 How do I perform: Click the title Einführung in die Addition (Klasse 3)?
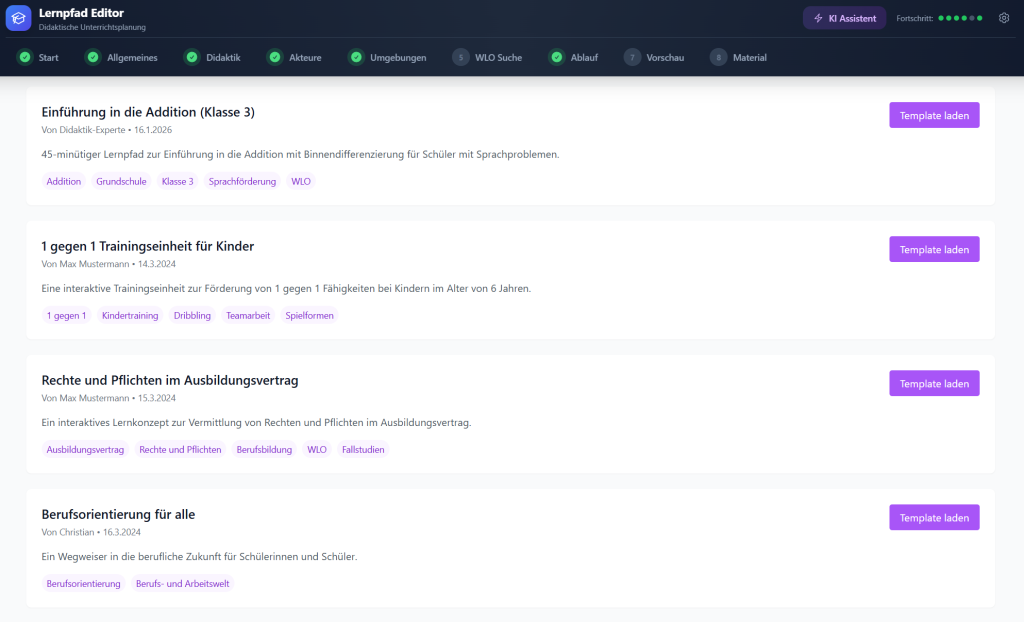(148, 112)
